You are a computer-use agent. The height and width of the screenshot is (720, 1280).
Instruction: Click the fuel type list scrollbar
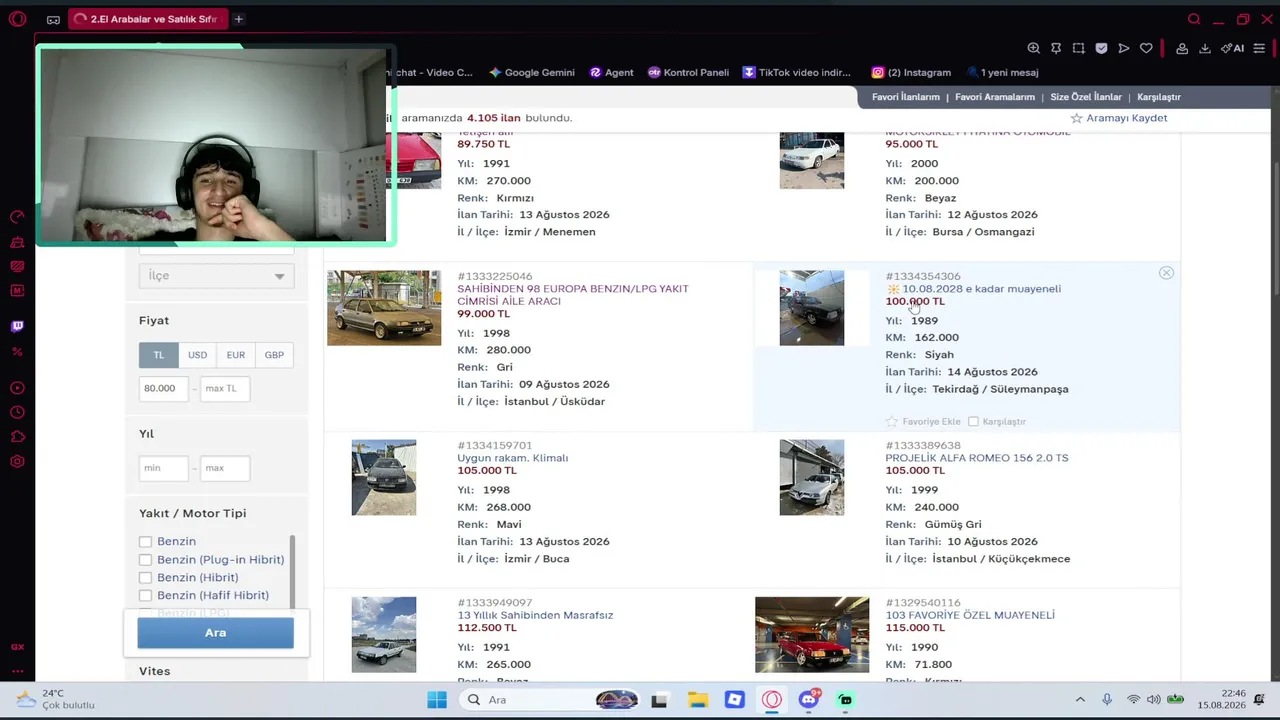(x=292, y=570)
